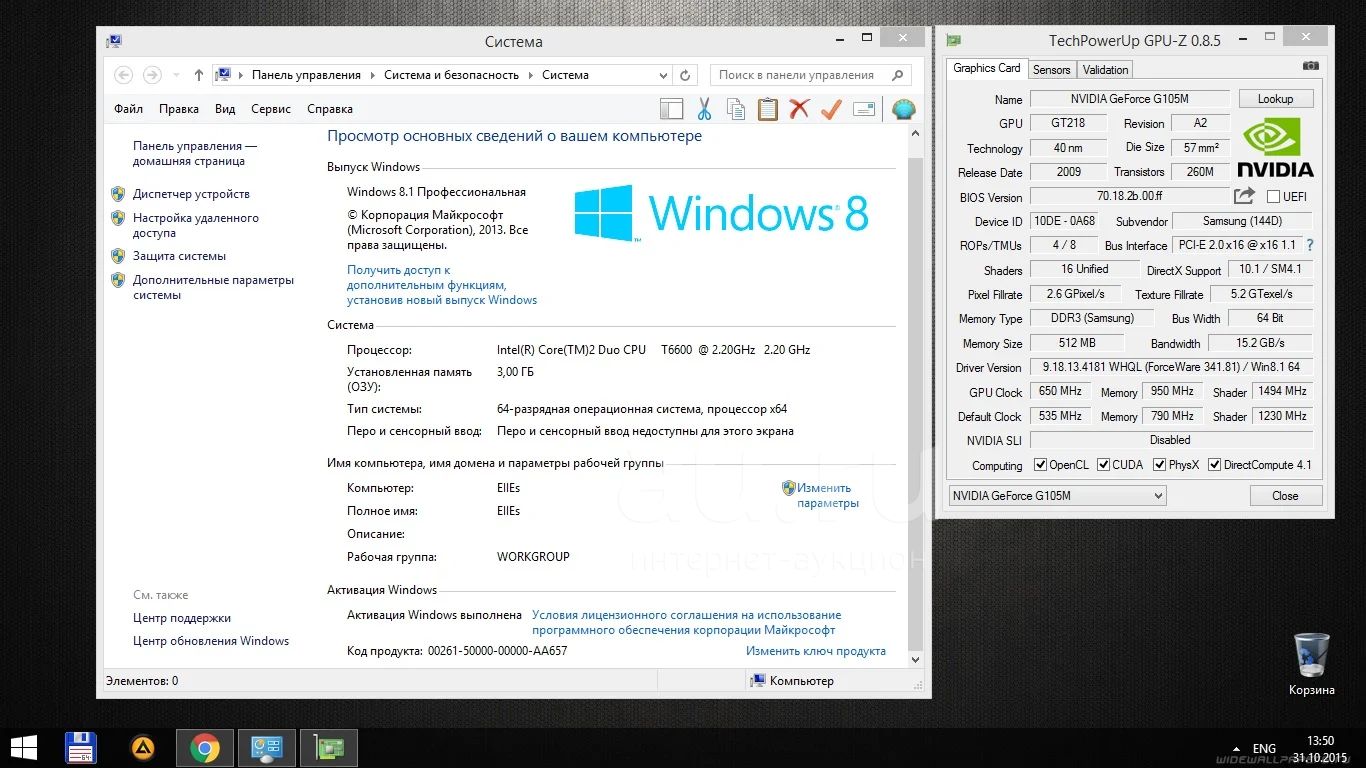Click GPU-Z camera screenshot icon
1366x768 pixels.
pos(1311,66)
